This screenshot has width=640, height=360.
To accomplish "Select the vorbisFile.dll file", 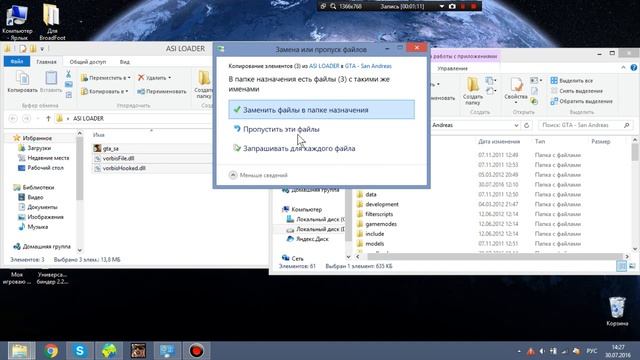I will point(118,158).
